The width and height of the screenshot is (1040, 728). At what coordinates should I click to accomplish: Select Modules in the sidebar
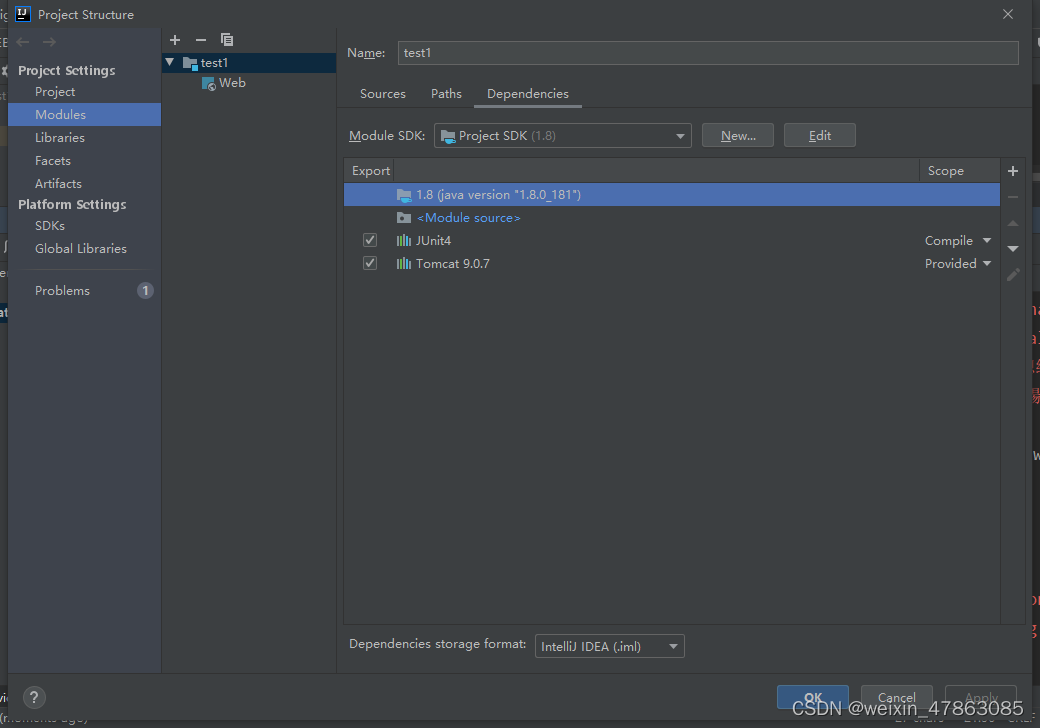click(x=84, y=115)
